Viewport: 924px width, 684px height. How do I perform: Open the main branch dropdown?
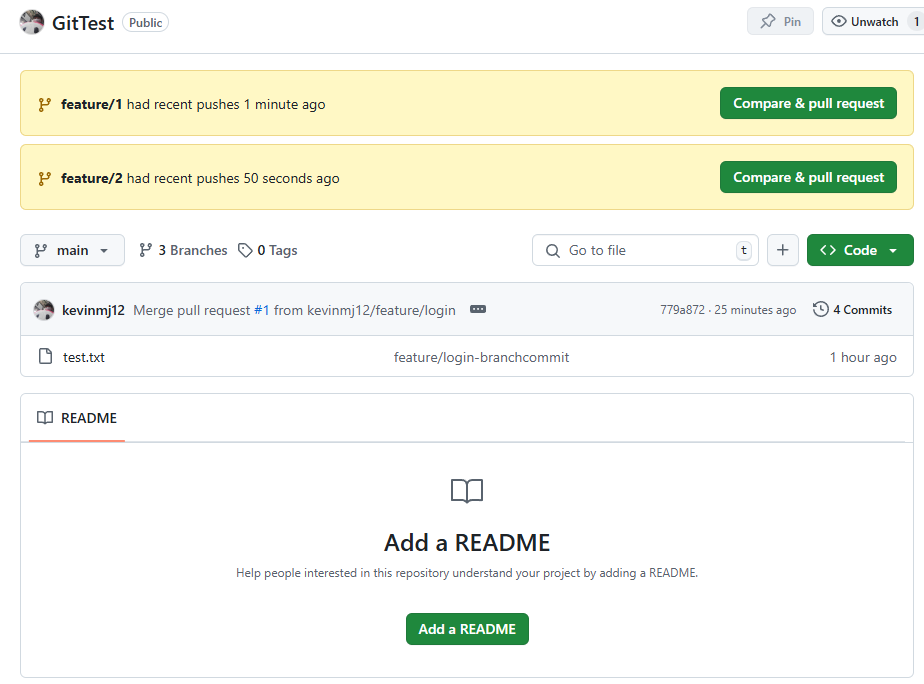[72, 250]
